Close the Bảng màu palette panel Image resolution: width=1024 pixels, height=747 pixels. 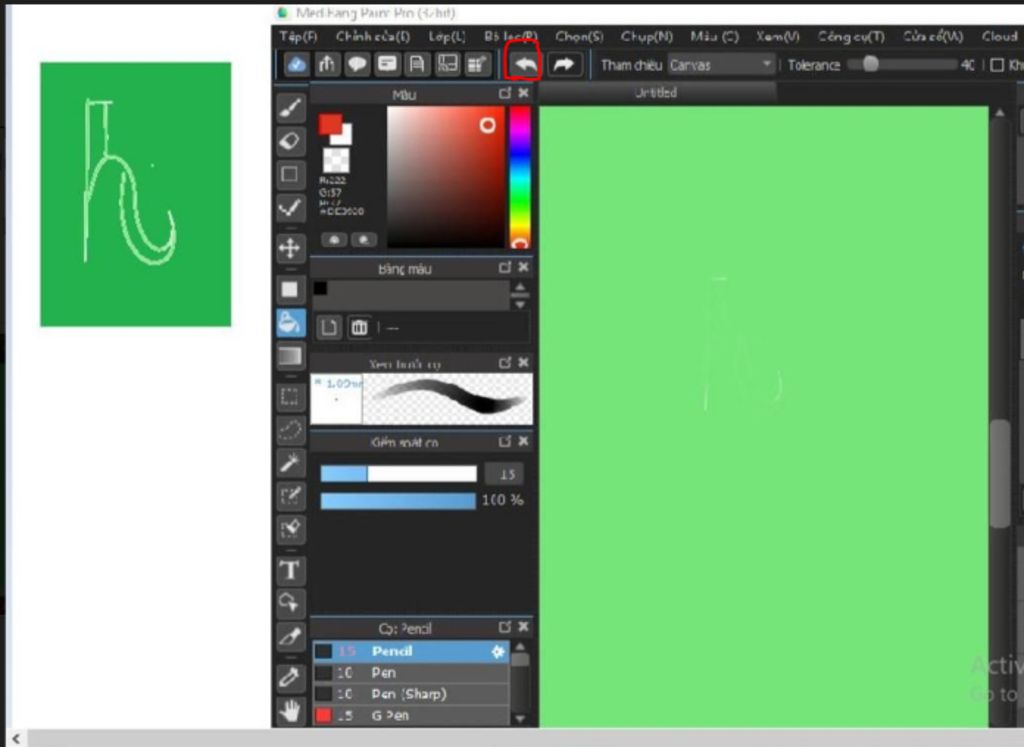[x=523, y=267]
